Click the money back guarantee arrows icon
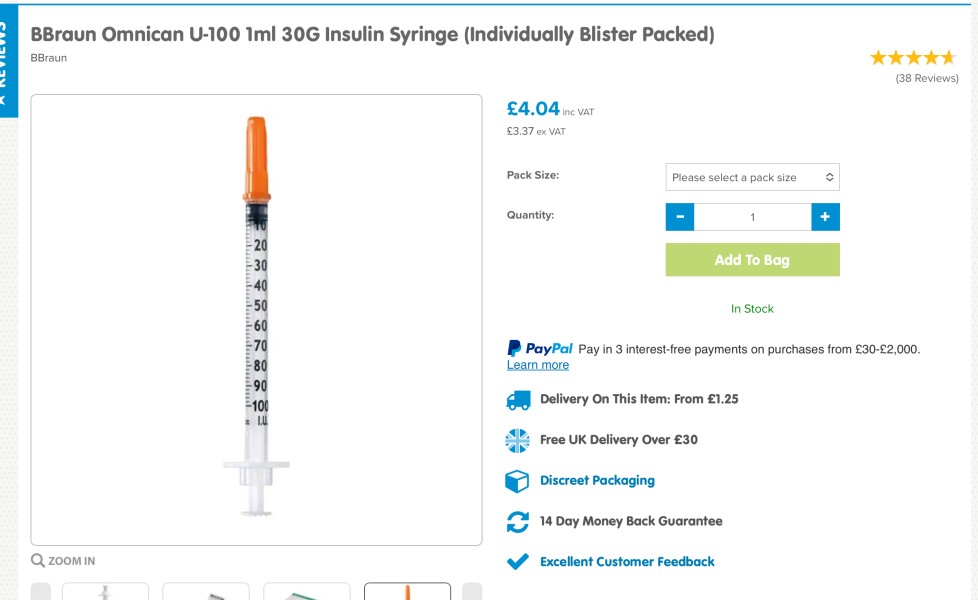 pyautogui.click(x=517, y=521)
